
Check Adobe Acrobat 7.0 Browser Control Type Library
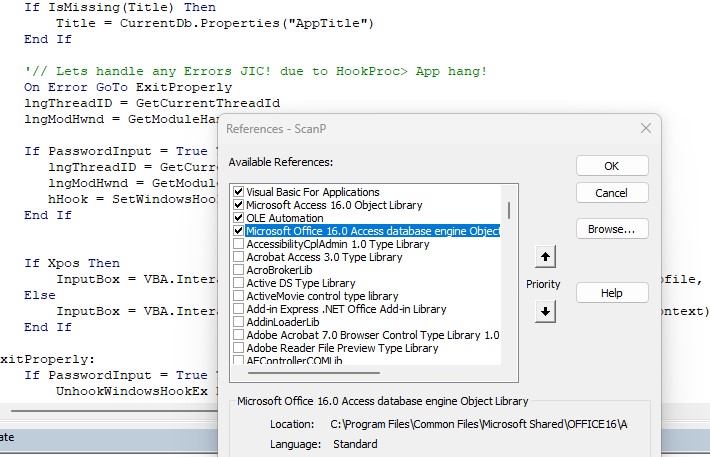[239, 335]
